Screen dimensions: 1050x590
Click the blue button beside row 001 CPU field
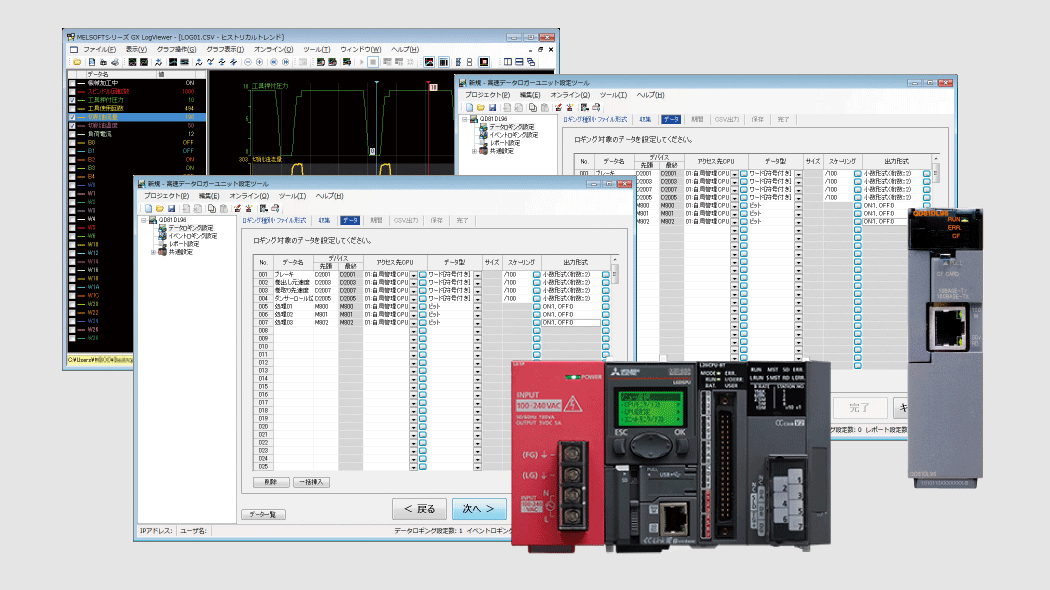[x=422, y=273]
